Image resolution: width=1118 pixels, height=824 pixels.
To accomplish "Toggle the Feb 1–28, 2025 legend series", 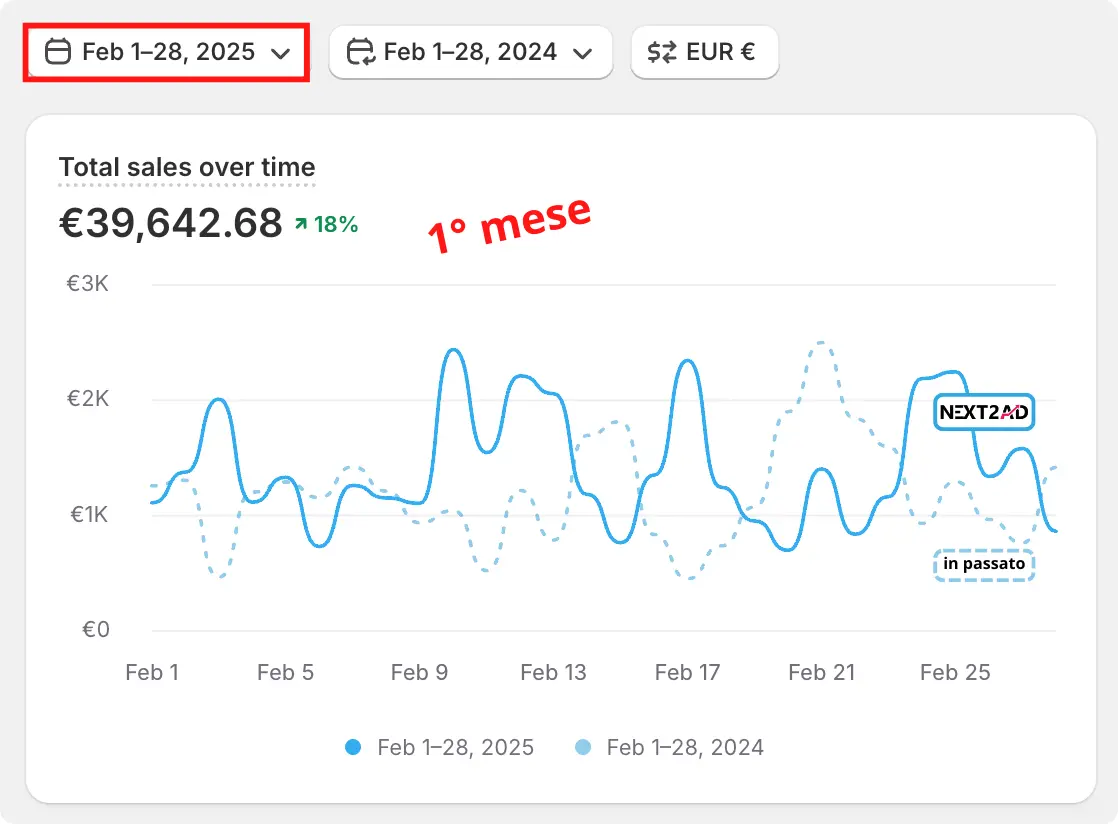I will tap(455, 747).
